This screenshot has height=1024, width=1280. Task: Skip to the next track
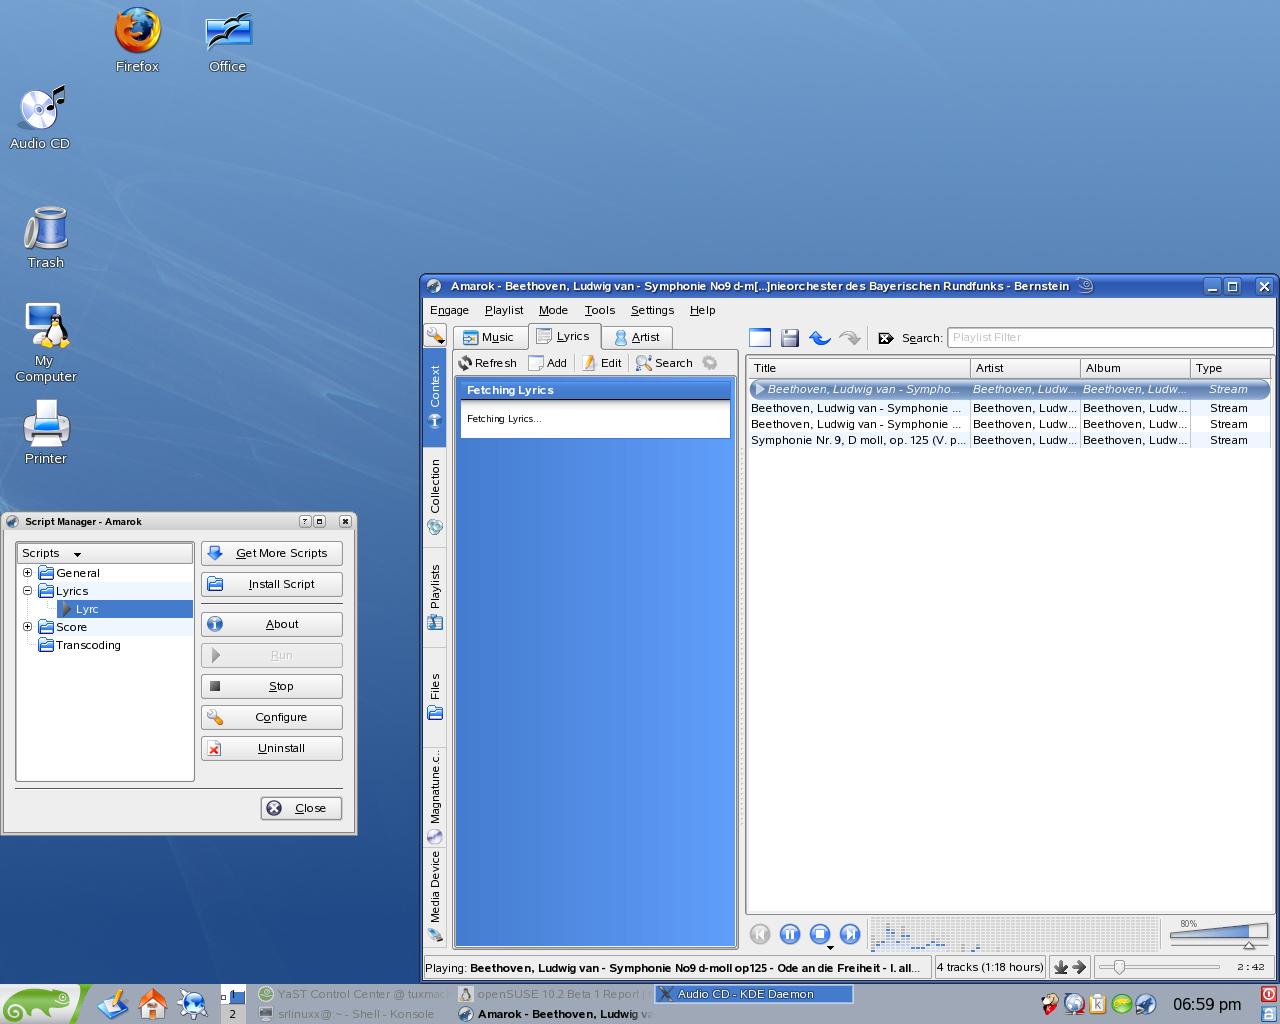pos(850,934)
